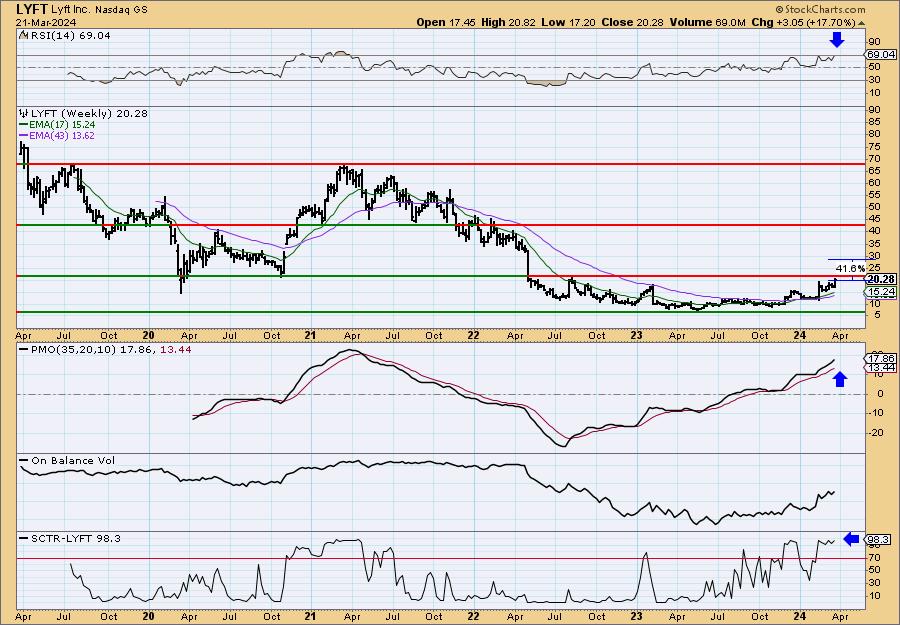Image resolution: width=900 pixels, height=625 pixels.
Task: Click the 'PMO(35,20,10) 17.86, 13.44' label
Action: [x=111, y=350]
